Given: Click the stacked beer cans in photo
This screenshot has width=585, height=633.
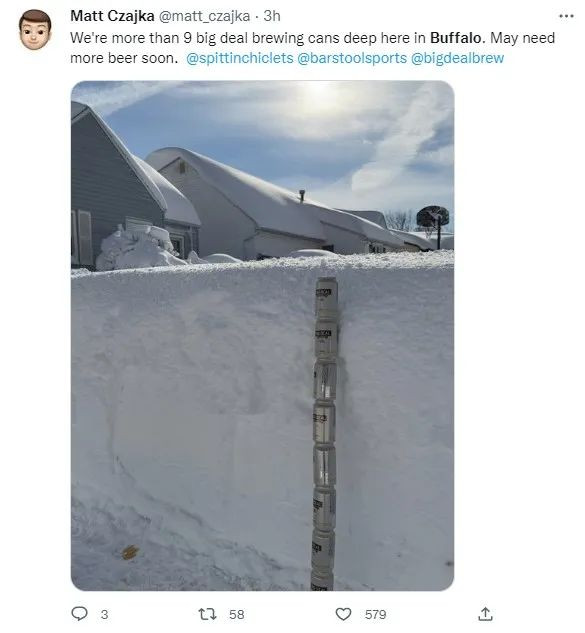Looking at the screenshot, I should pos(325,434).
